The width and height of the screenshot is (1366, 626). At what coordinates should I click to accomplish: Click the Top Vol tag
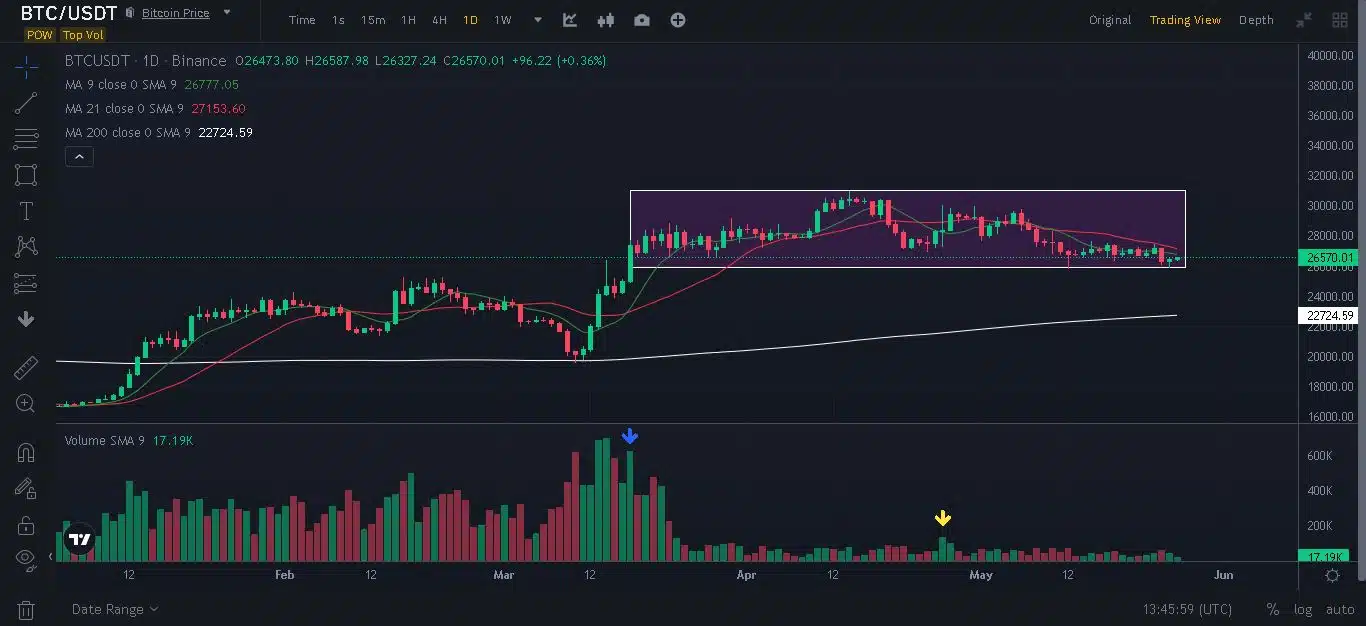pyautogui.click(x=83, y=35)
